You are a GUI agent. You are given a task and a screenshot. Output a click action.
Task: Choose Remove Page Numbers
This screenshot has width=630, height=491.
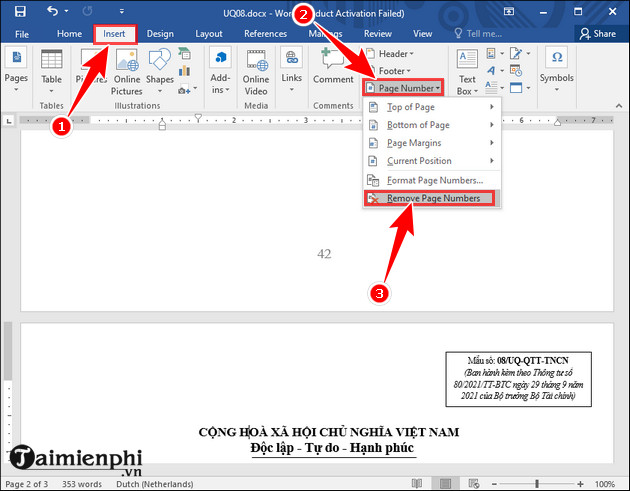430,198
